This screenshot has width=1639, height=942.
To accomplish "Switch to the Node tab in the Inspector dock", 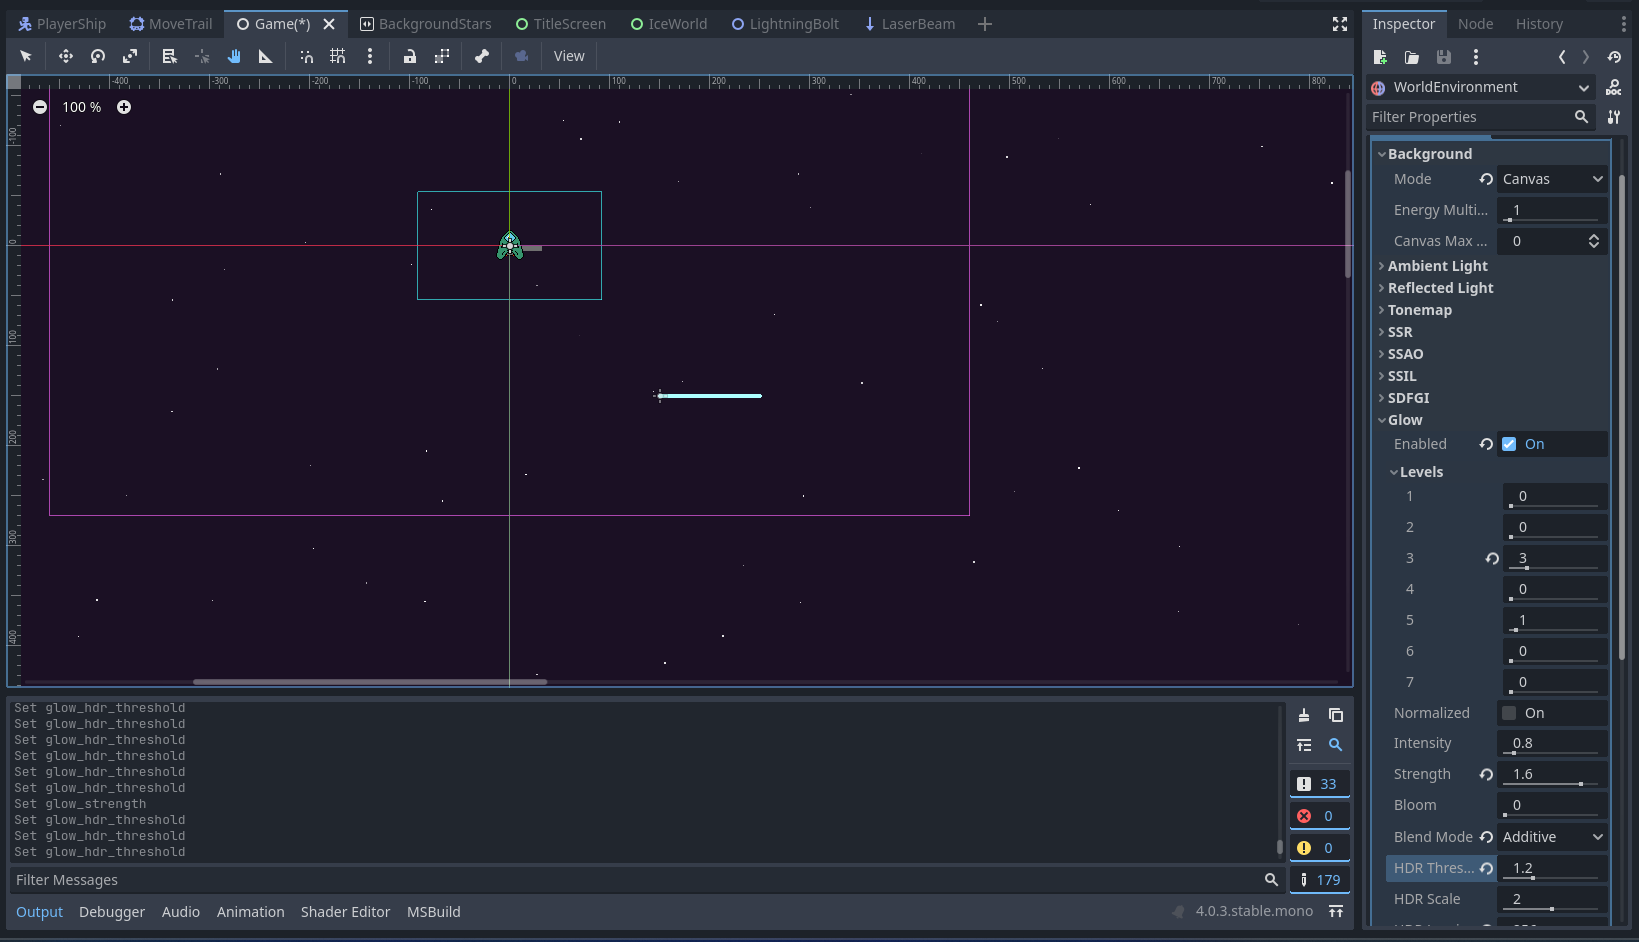I will click(1475, 23).
